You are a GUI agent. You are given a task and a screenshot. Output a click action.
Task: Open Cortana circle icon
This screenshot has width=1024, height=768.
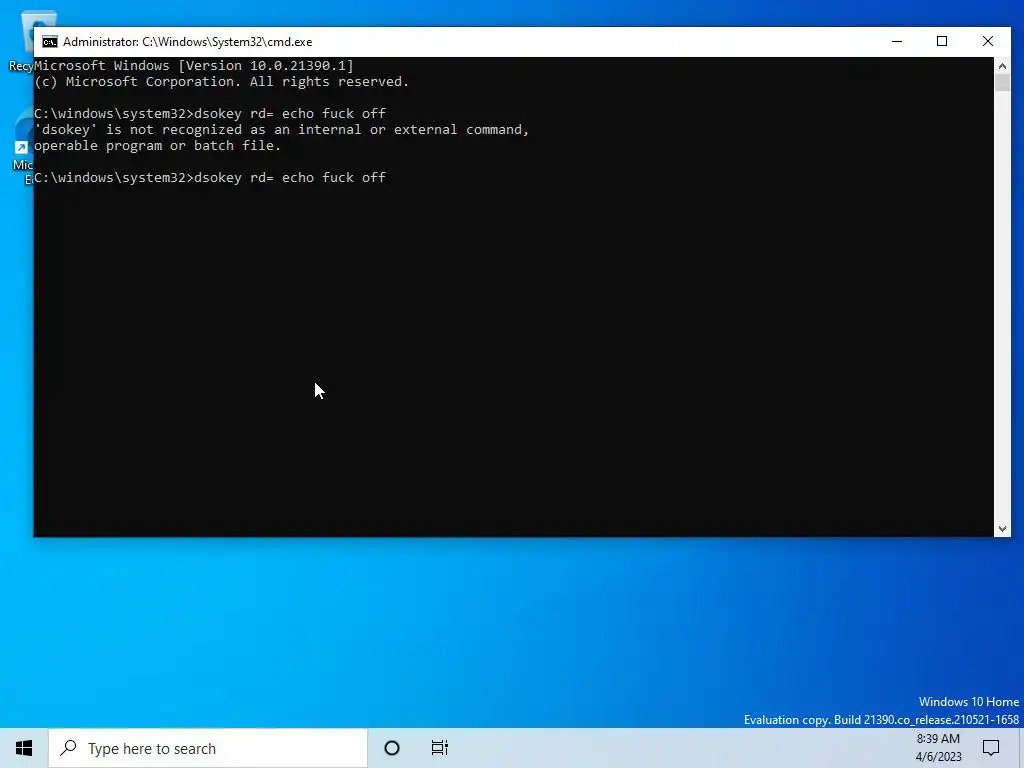(392, 748)
